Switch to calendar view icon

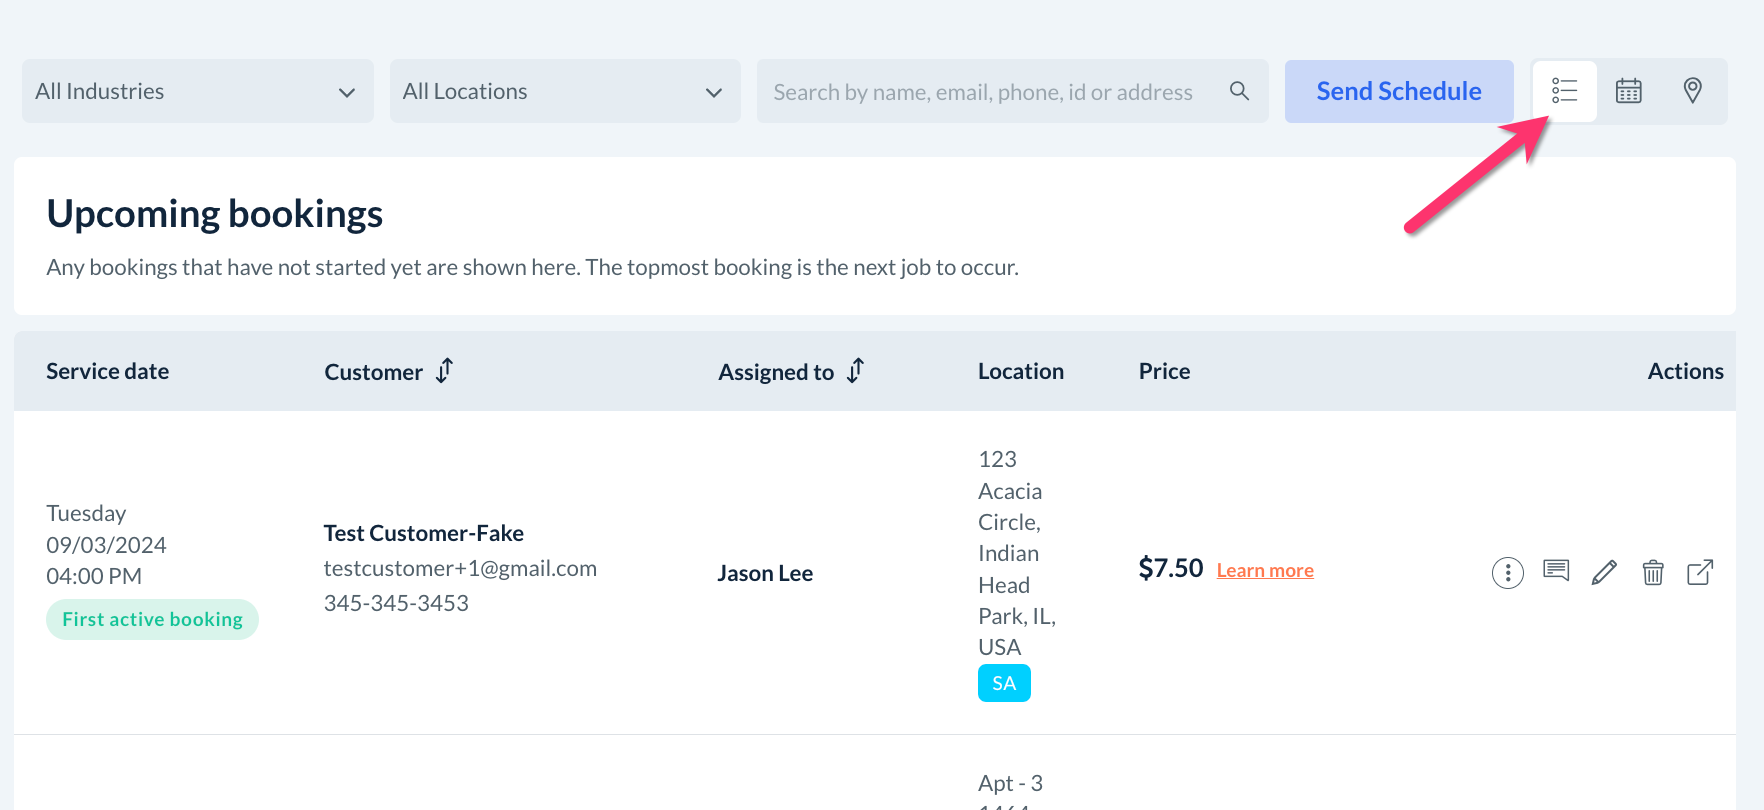[1629, 91]
